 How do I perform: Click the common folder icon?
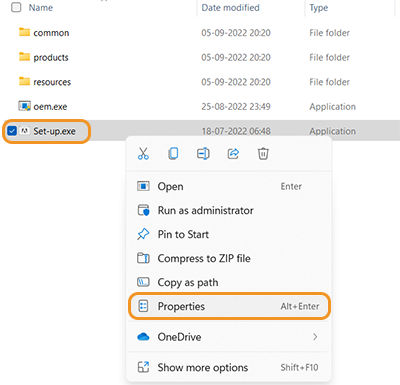click(x=24, y=32)
